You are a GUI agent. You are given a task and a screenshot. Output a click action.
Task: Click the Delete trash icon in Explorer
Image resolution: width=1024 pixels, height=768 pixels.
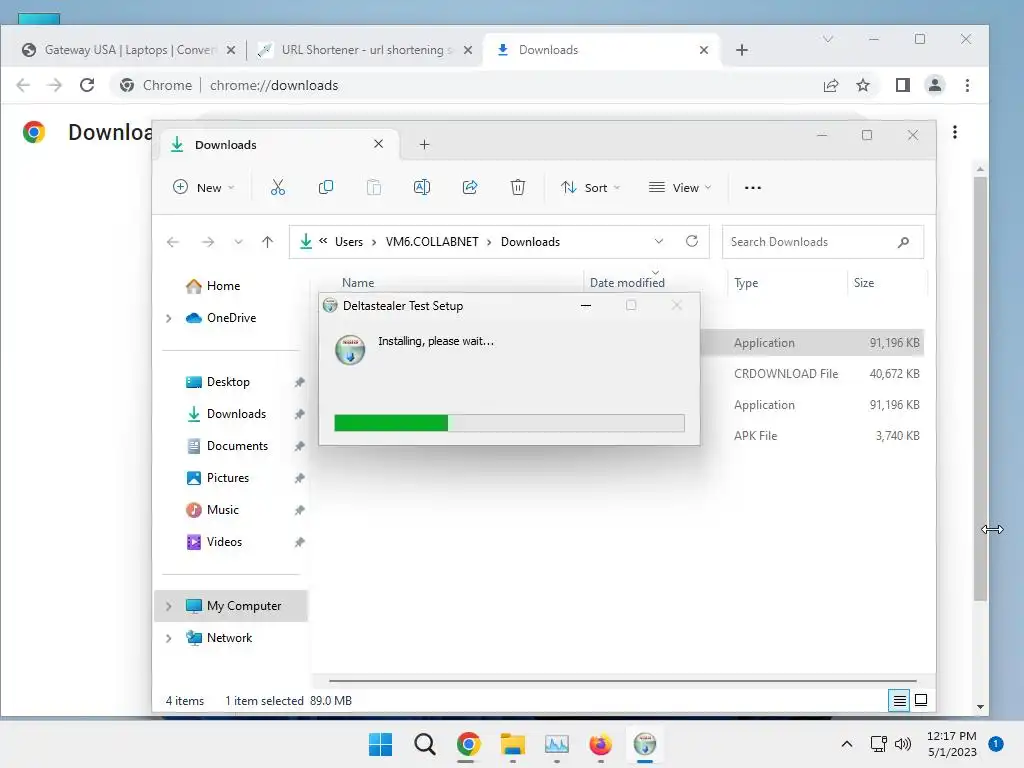[517, 187]
